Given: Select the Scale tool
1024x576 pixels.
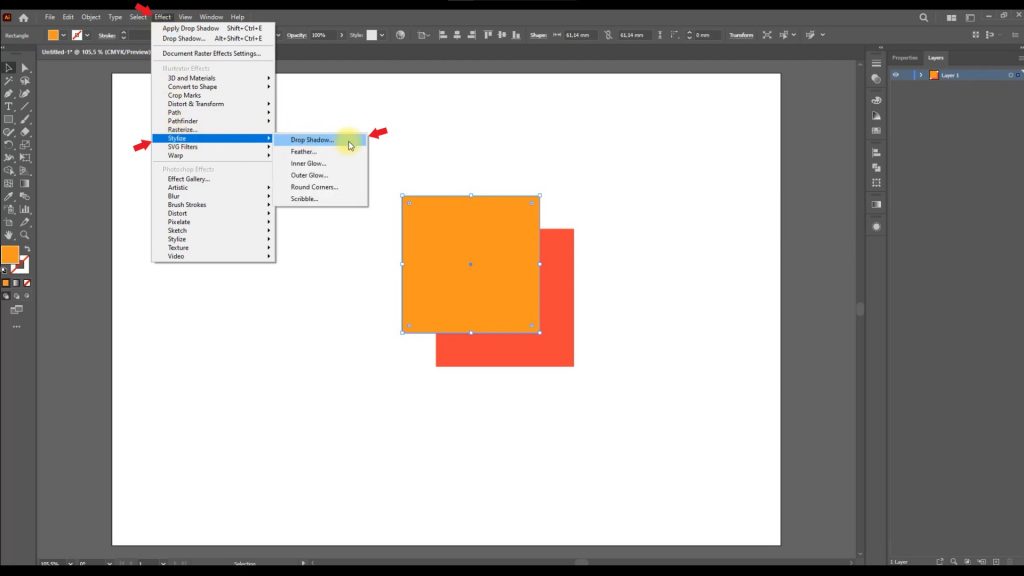Looking at the screenshot, I should [x=25, y=145].
